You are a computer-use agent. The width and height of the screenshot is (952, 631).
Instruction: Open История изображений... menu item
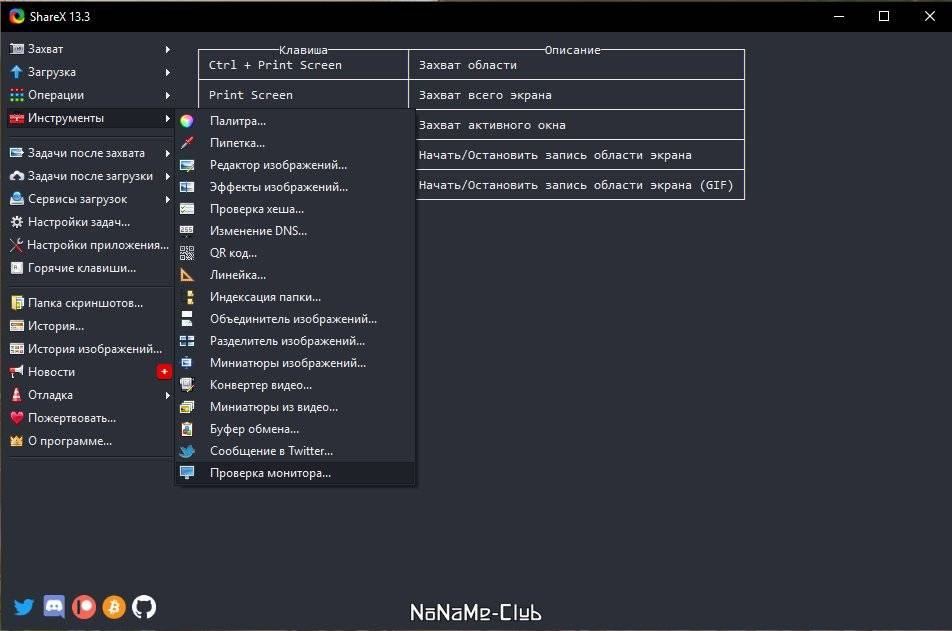click(x=90, y=349)
